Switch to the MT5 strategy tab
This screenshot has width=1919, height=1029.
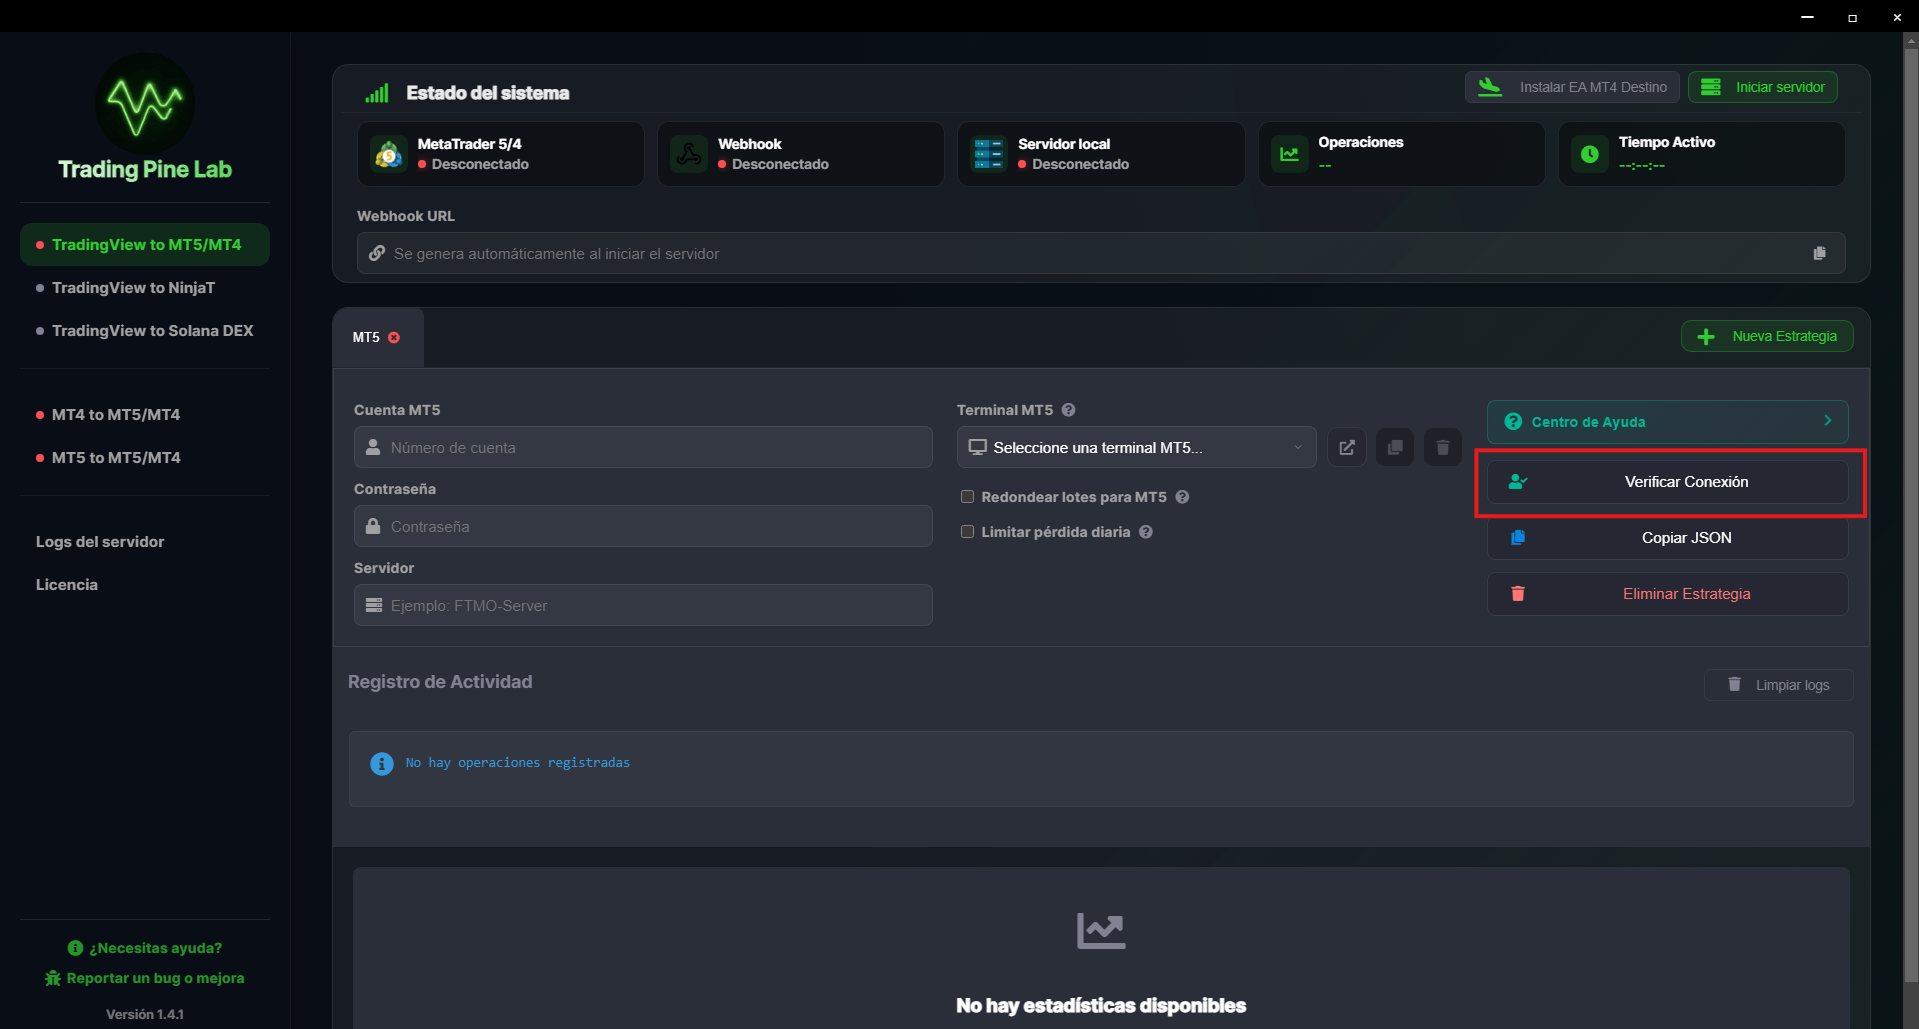click(366, 337)
